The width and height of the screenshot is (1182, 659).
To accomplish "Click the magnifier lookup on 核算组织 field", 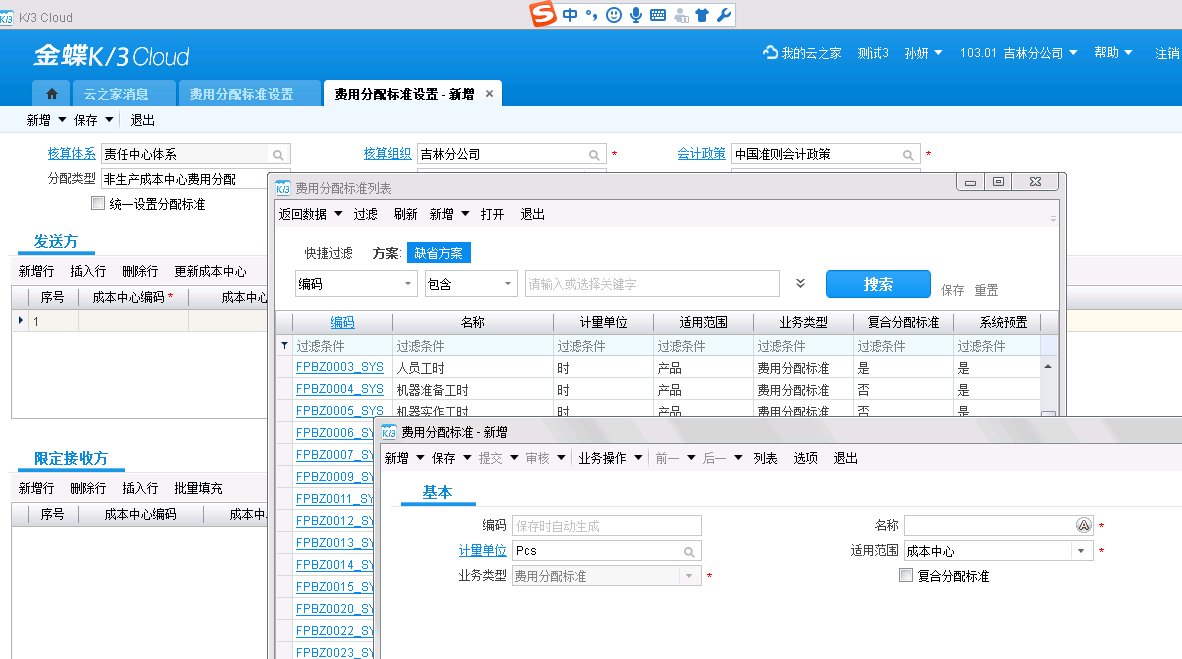I will [x=595, y=155].
